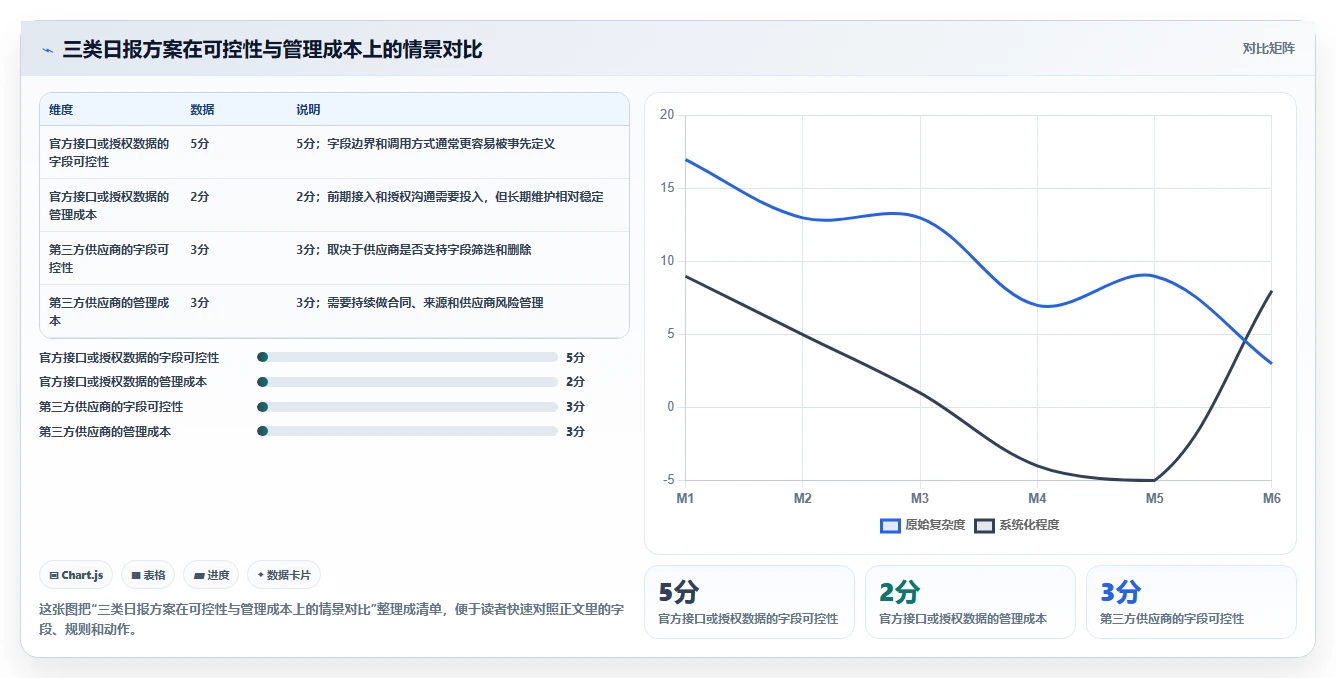This screenshot has width=1336, height=678.
Task: Open the 3分 data card
Action: [1191, 602]
